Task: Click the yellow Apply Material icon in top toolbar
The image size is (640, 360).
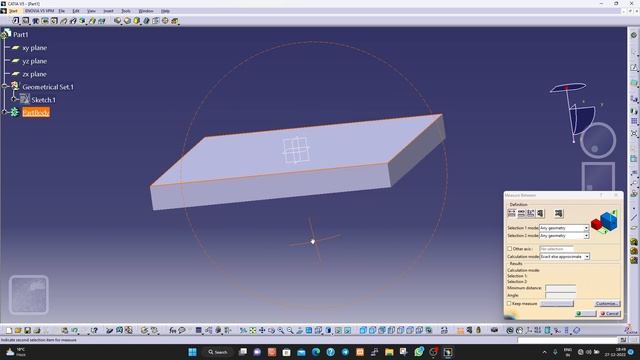Action: click(x=137, y=20)
